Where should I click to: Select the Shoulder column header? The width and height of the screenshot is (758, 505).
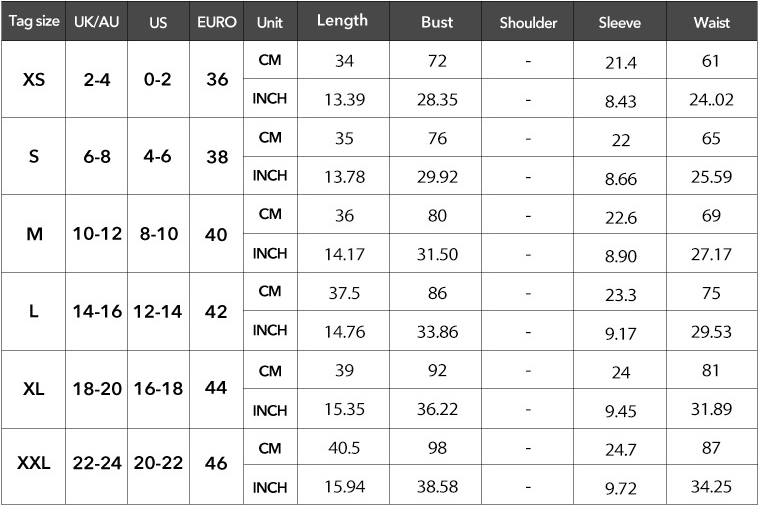click(528, 21)
